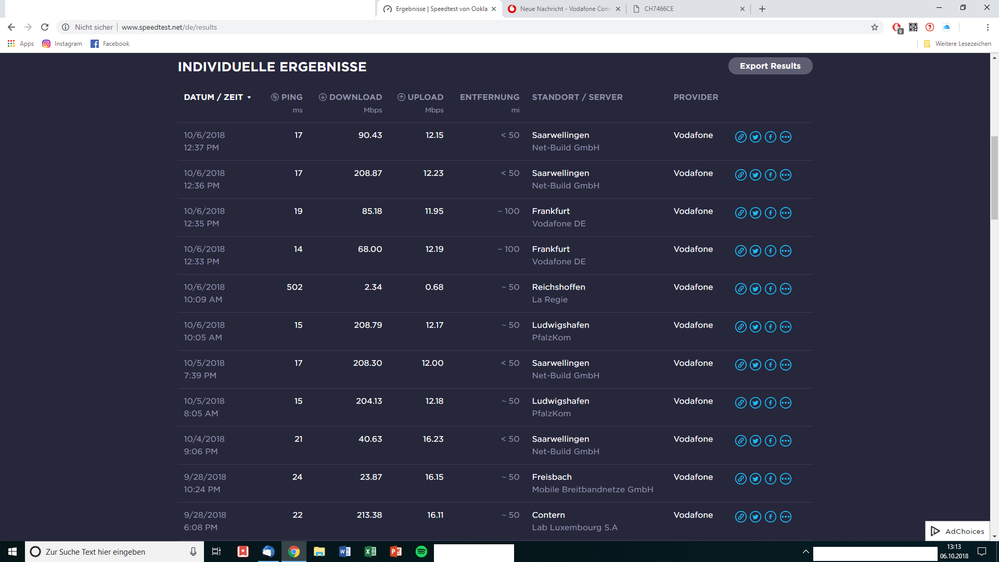
Task: Share 208.87 Mbps result on Twitter
Action: [x=756, y=175]
